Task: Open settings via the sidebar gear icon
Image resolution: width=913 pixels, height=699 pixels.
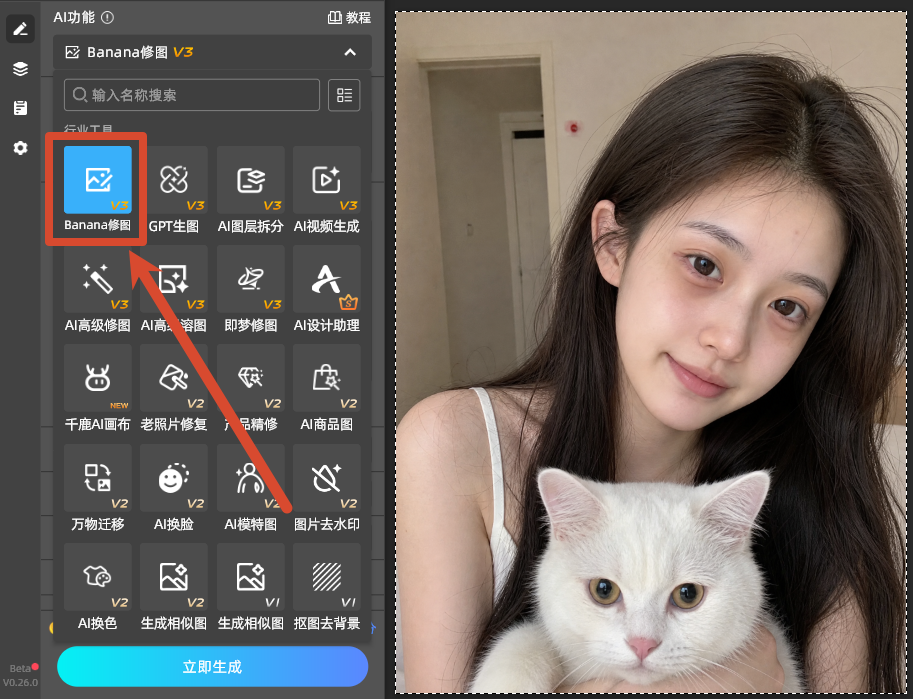Action: coord(20,148)
